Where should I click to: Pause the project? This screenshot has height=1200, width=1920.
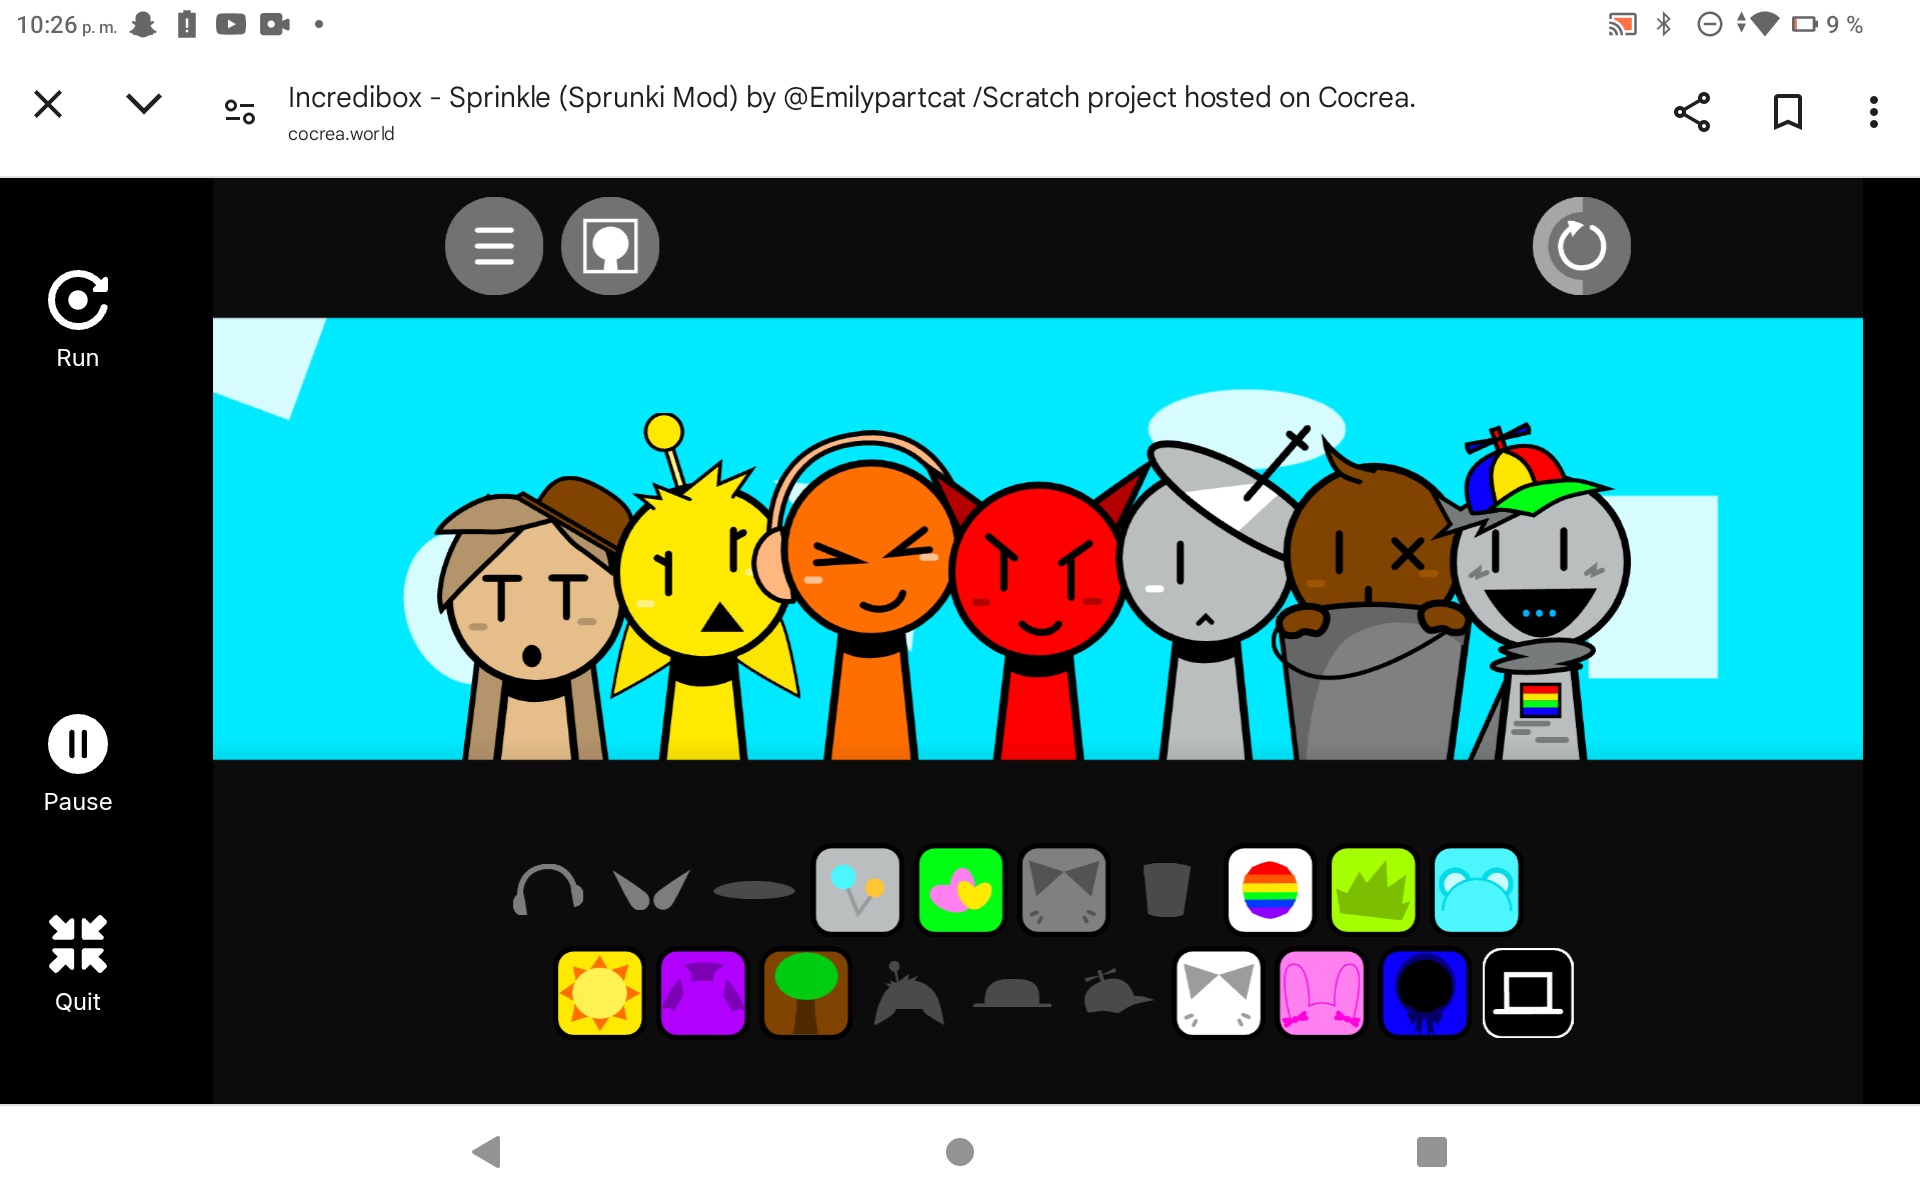tap(78, 744)
